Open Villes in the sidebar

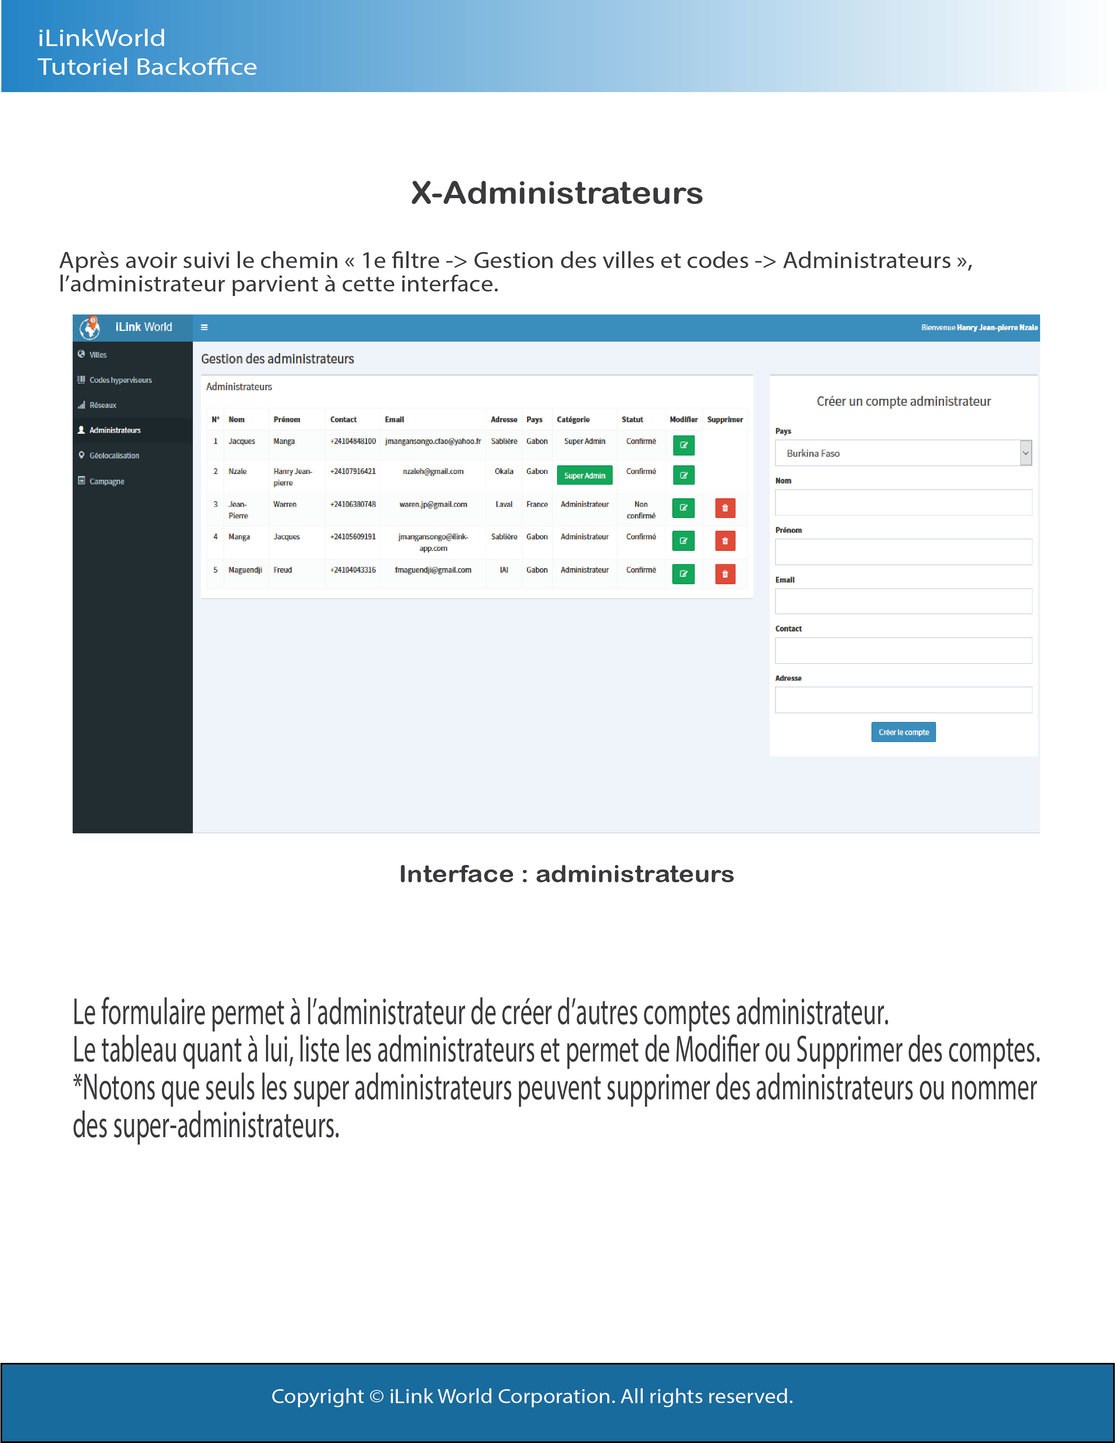click(x=98, y=355)
